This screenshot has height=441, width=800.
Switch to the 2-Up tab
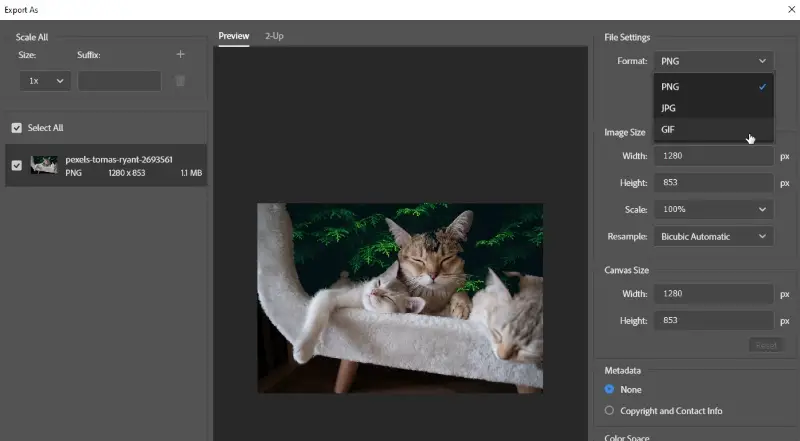coord(274,36)
